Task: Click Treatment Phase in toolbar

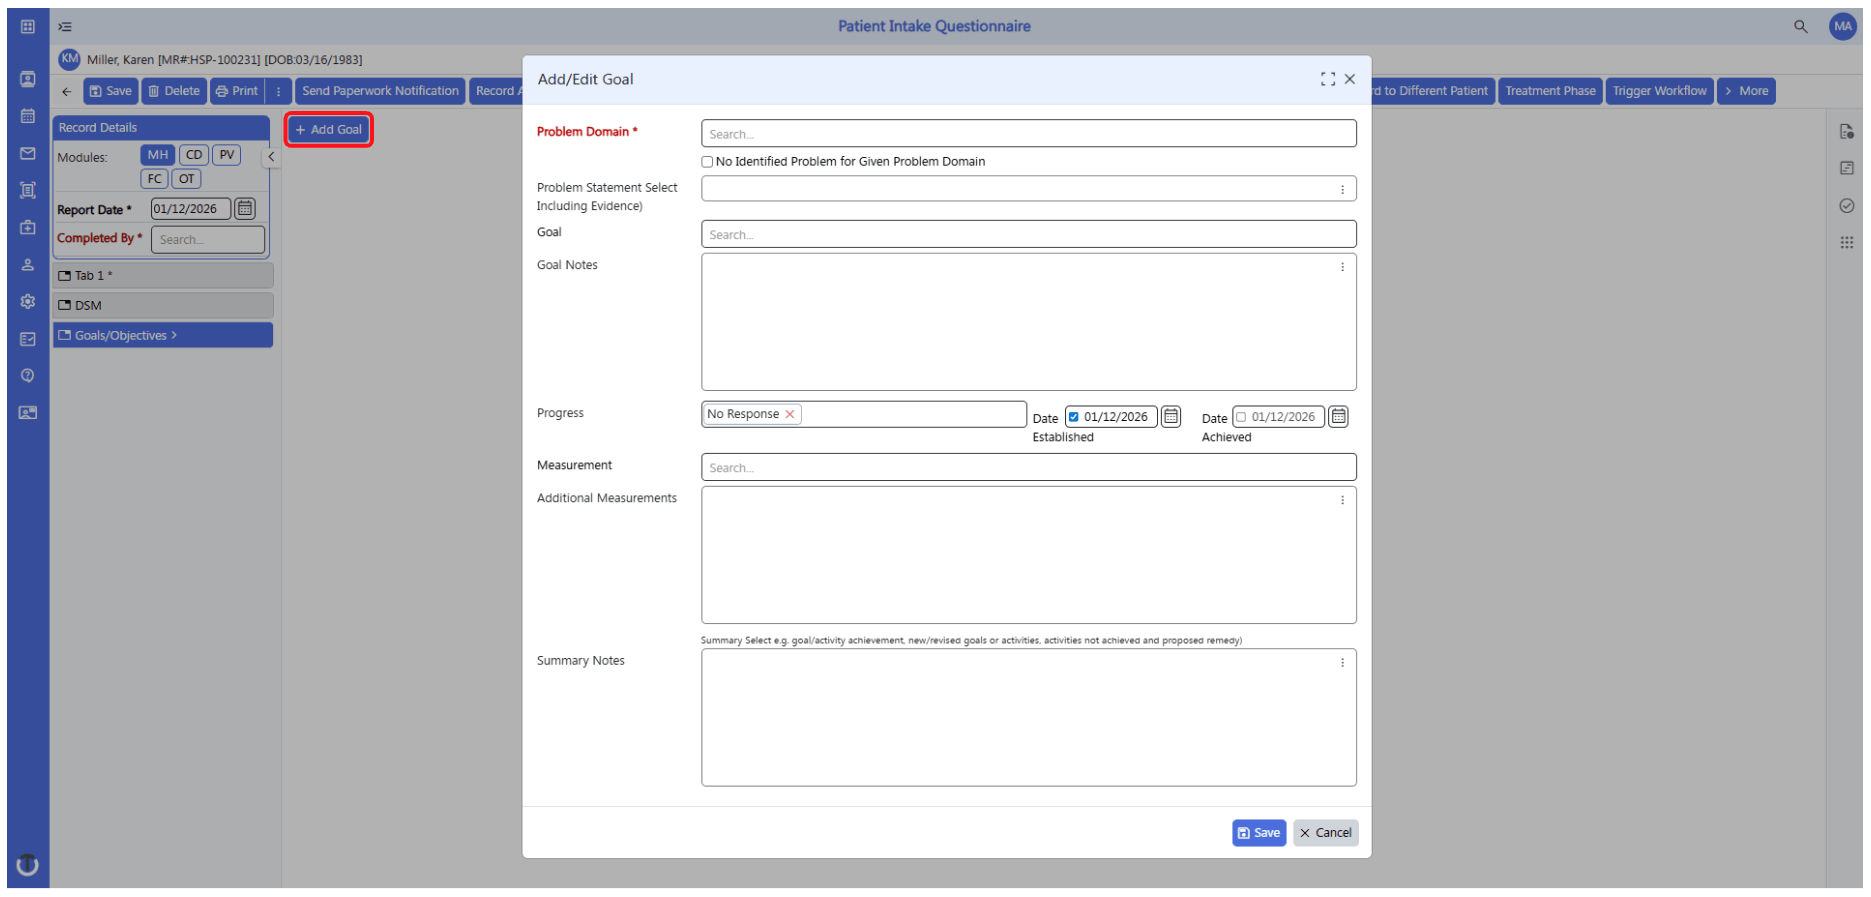Action: [1550, 91]
